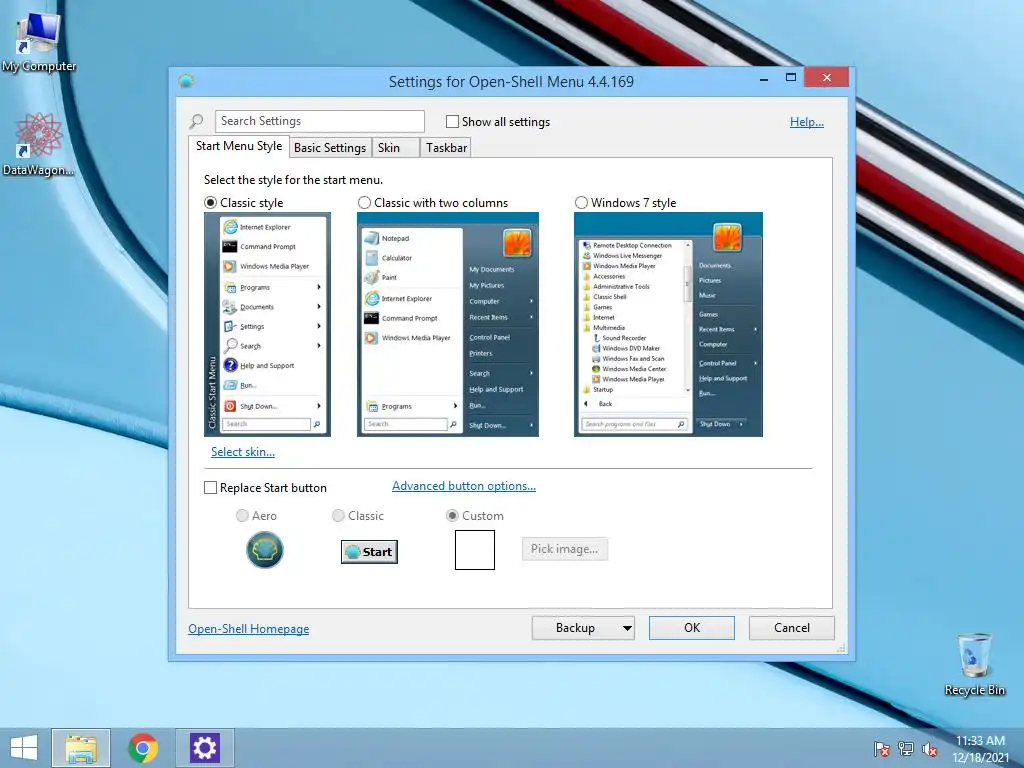This screenshot has height=768, width=1024.
Task: Open the Recycle Bin on desktop
Action: [974, 664]
